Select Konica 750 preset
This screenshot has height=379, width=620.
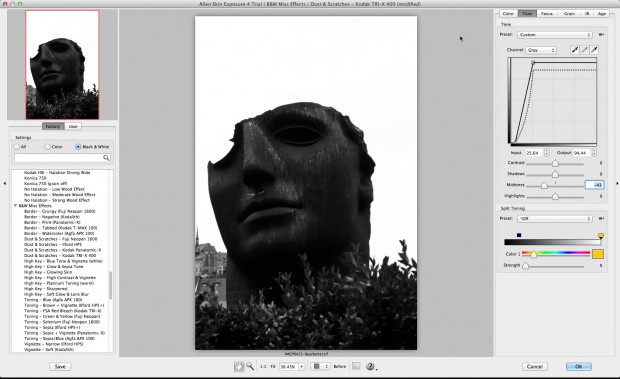[35, 178]
